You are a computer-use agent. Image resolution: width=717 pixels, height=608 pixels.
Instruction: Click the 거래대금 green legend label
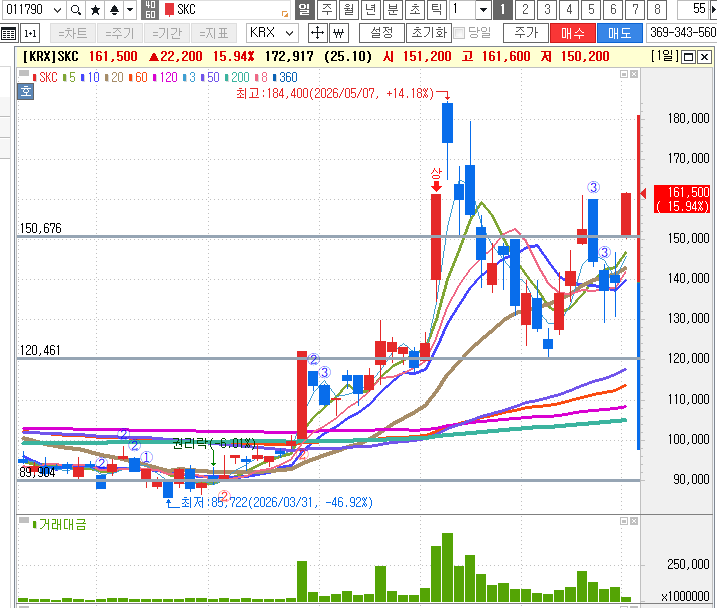coord(63,524)
